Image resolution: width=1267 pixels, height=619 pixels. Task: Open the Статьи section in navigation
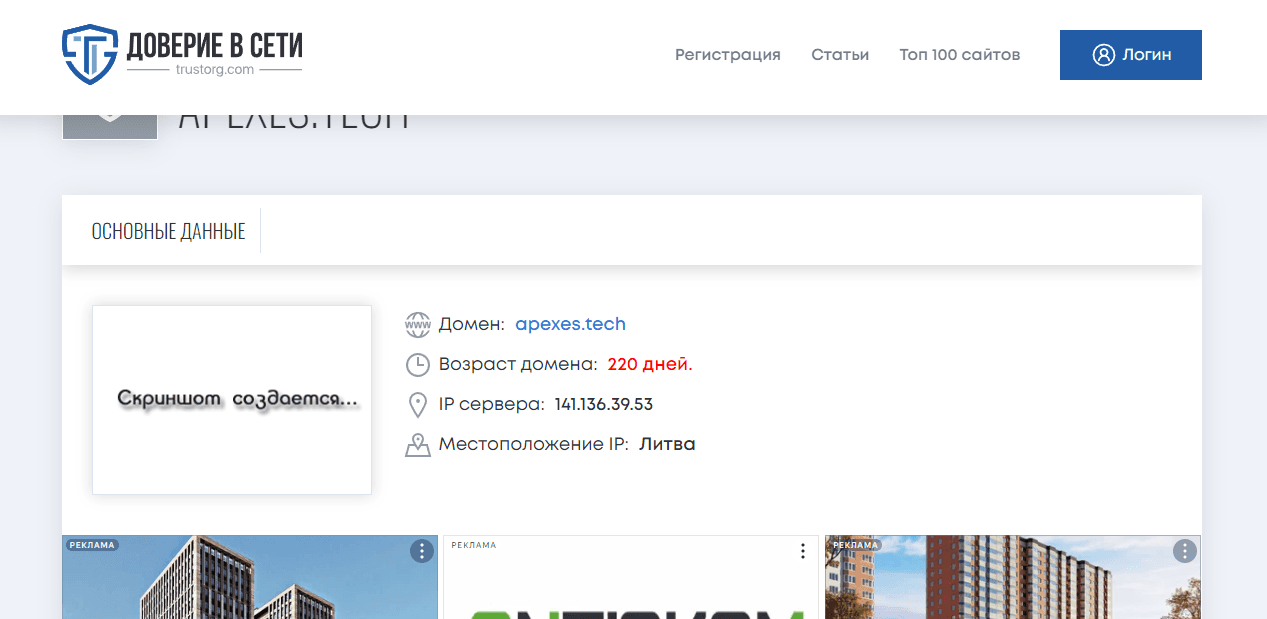click(x=840, y=55)
